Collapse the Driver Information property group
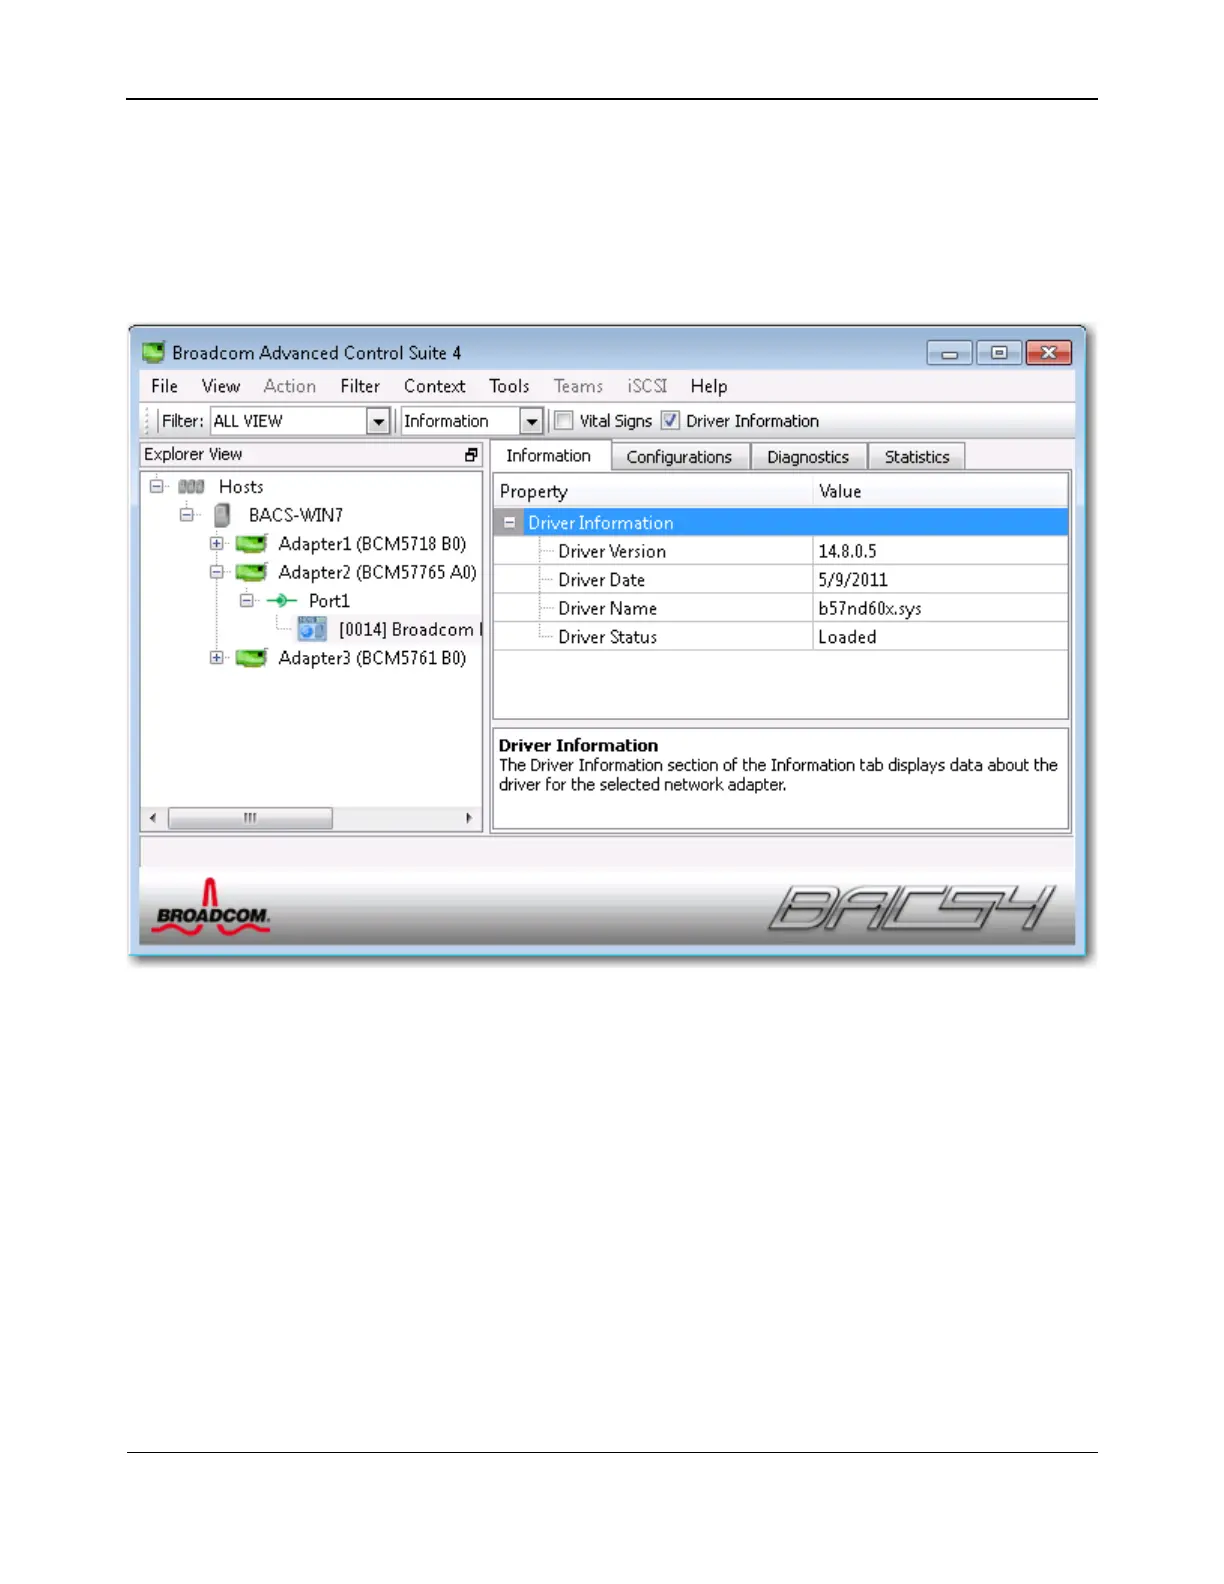This screenshot has width=1224, height=1584. pyautogui.click(x=509, y=523)
